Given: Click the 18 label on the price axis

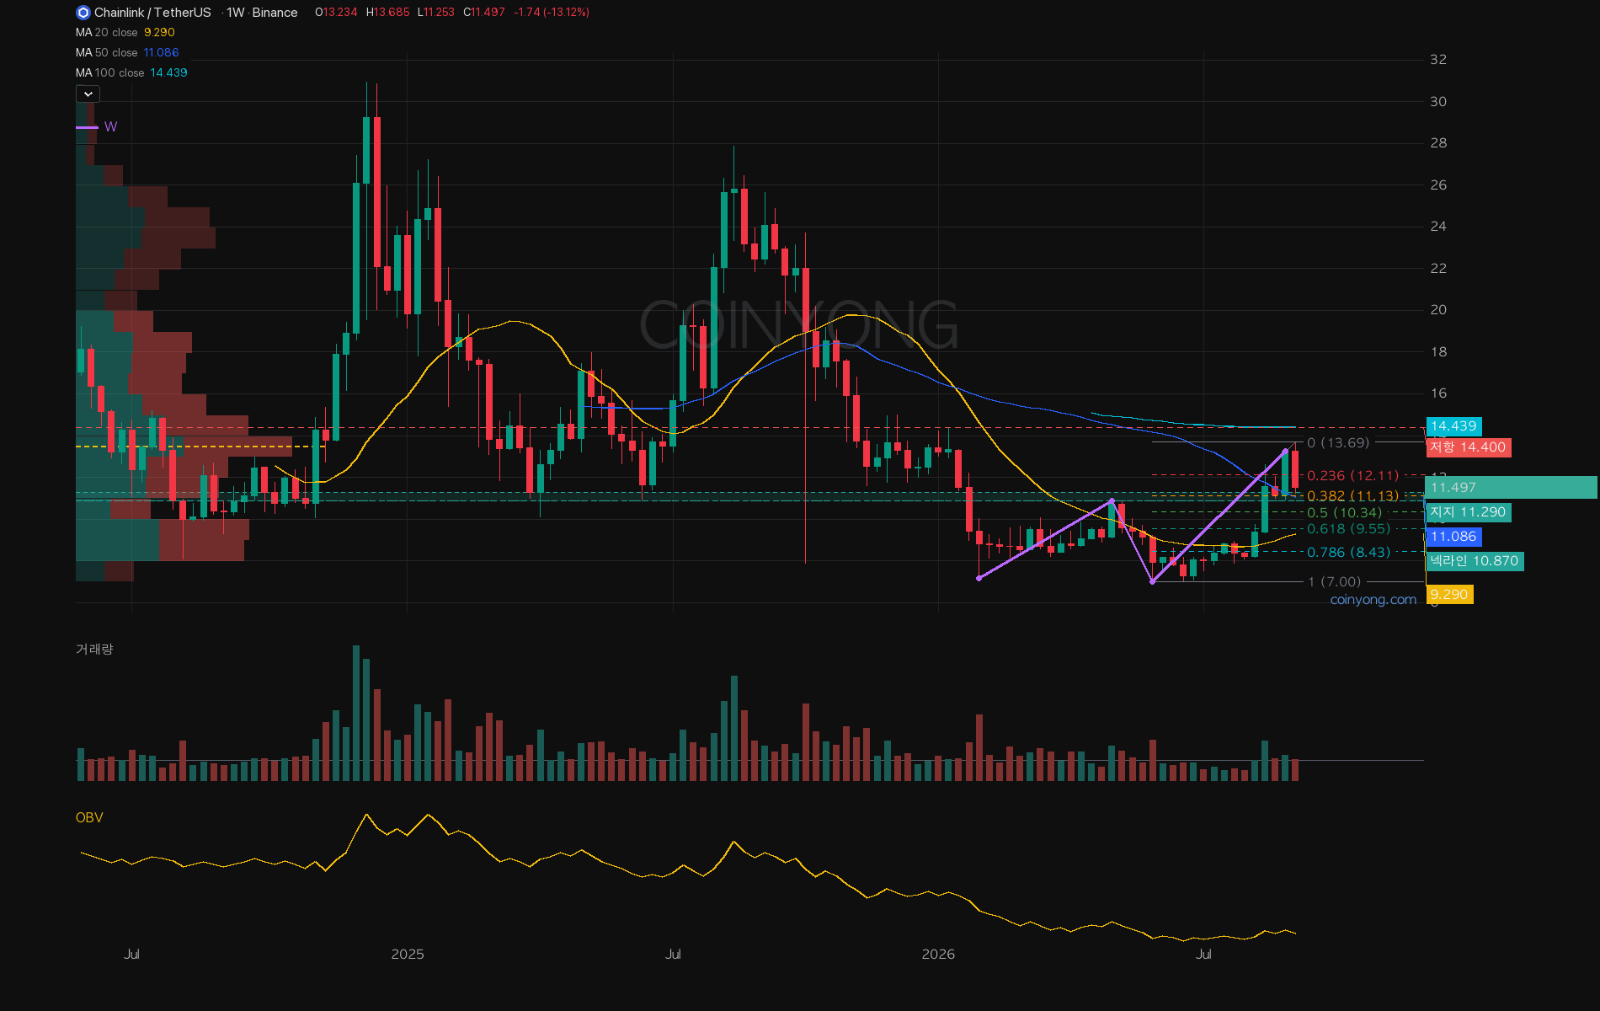Looking at the screenshot, I should coord(1438,352).
